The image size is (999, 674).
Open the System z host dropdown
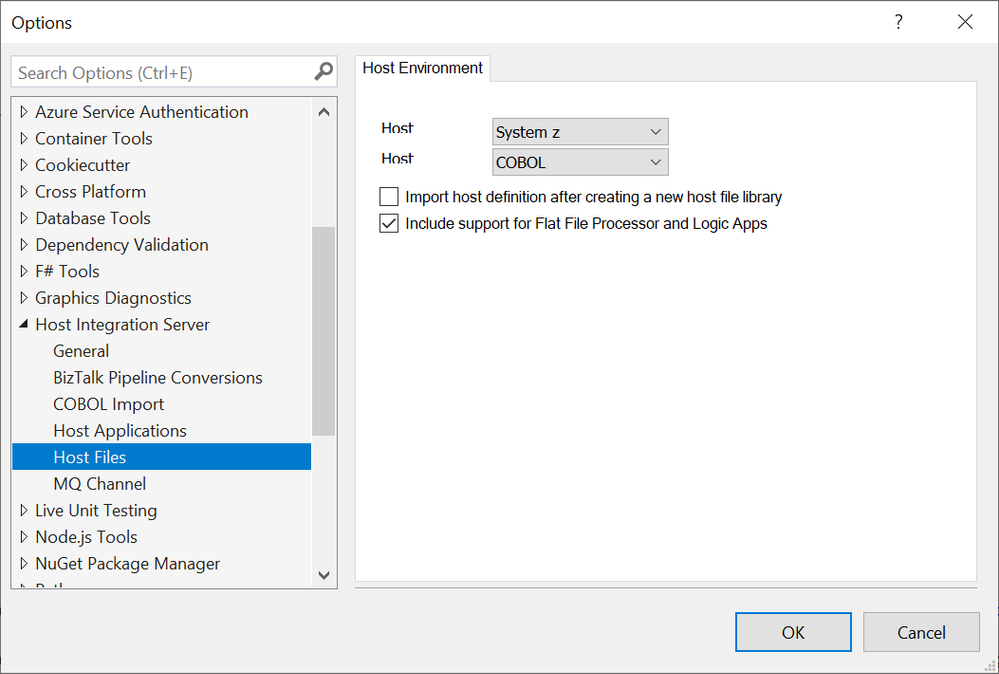tap(580, 132)
